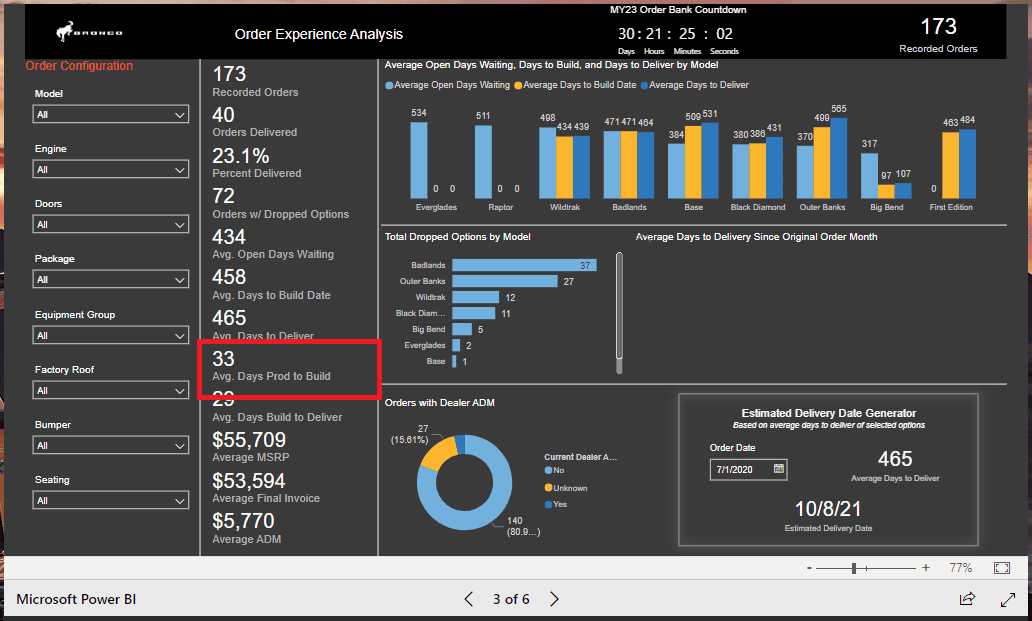Click the MY23 Order Bank Countdown timer

click(x=678, y=31)
